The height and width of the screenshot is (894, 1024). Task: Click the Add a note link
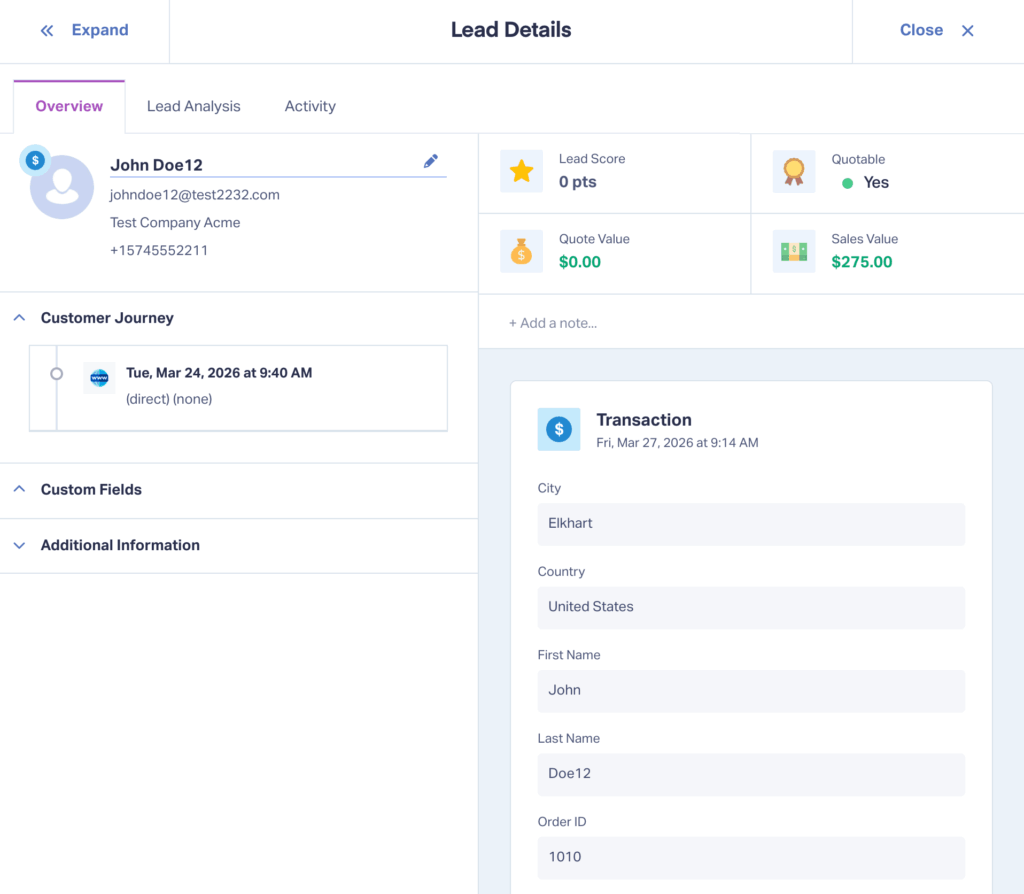(553, 322)
